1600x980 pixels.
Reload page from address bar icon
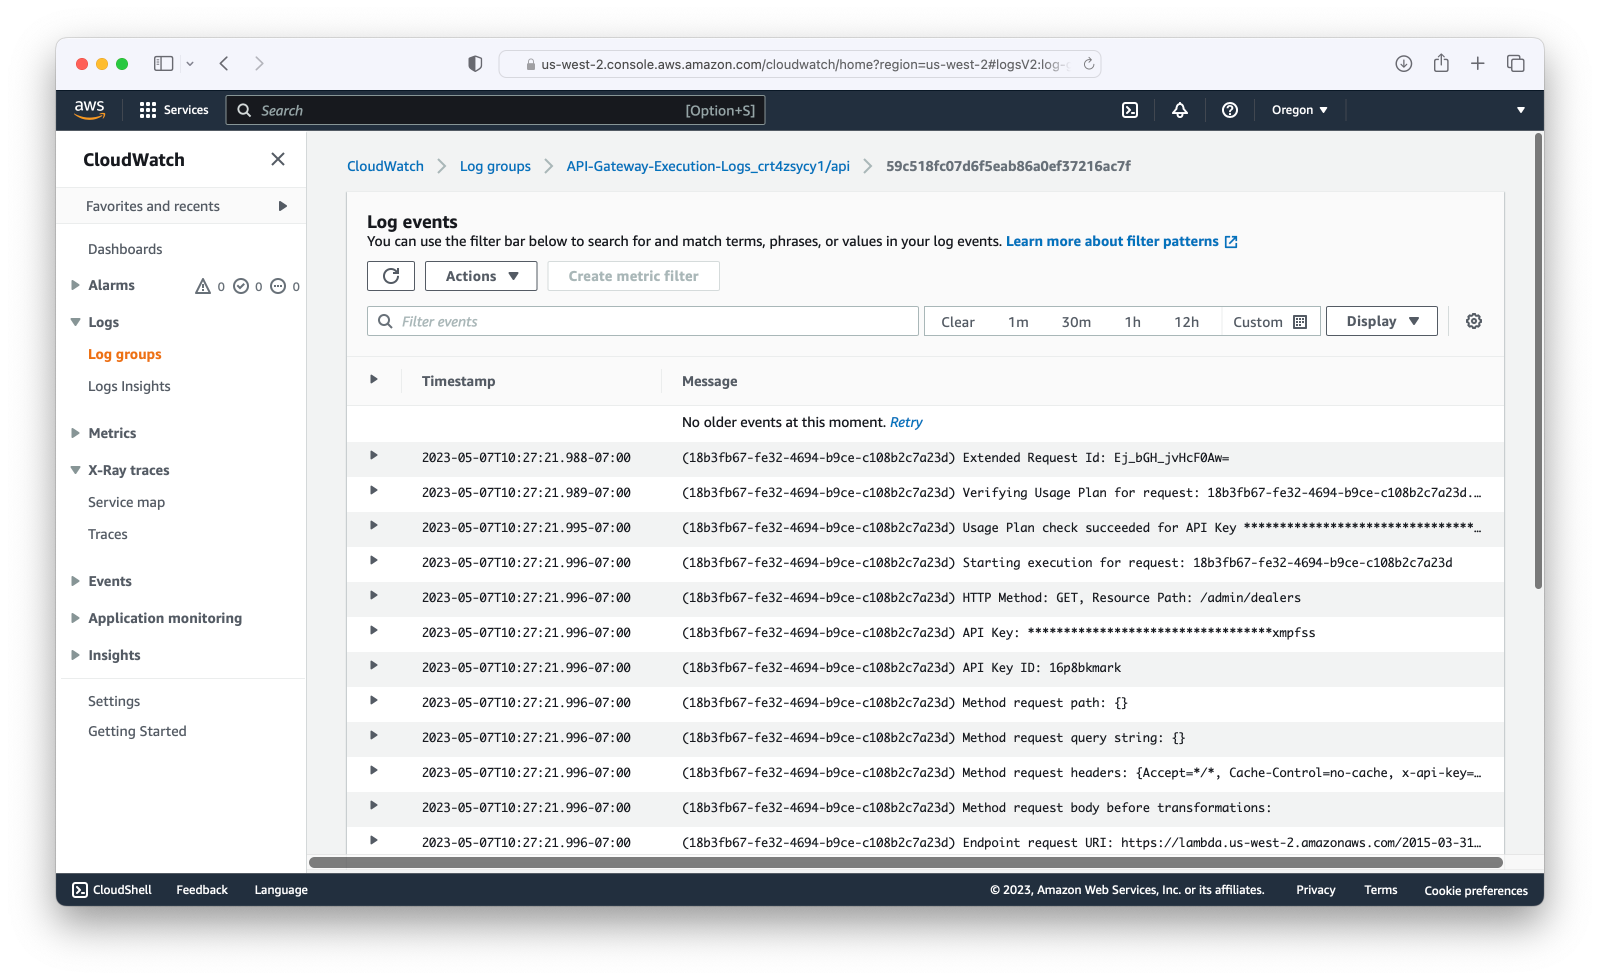point(1089,64)
